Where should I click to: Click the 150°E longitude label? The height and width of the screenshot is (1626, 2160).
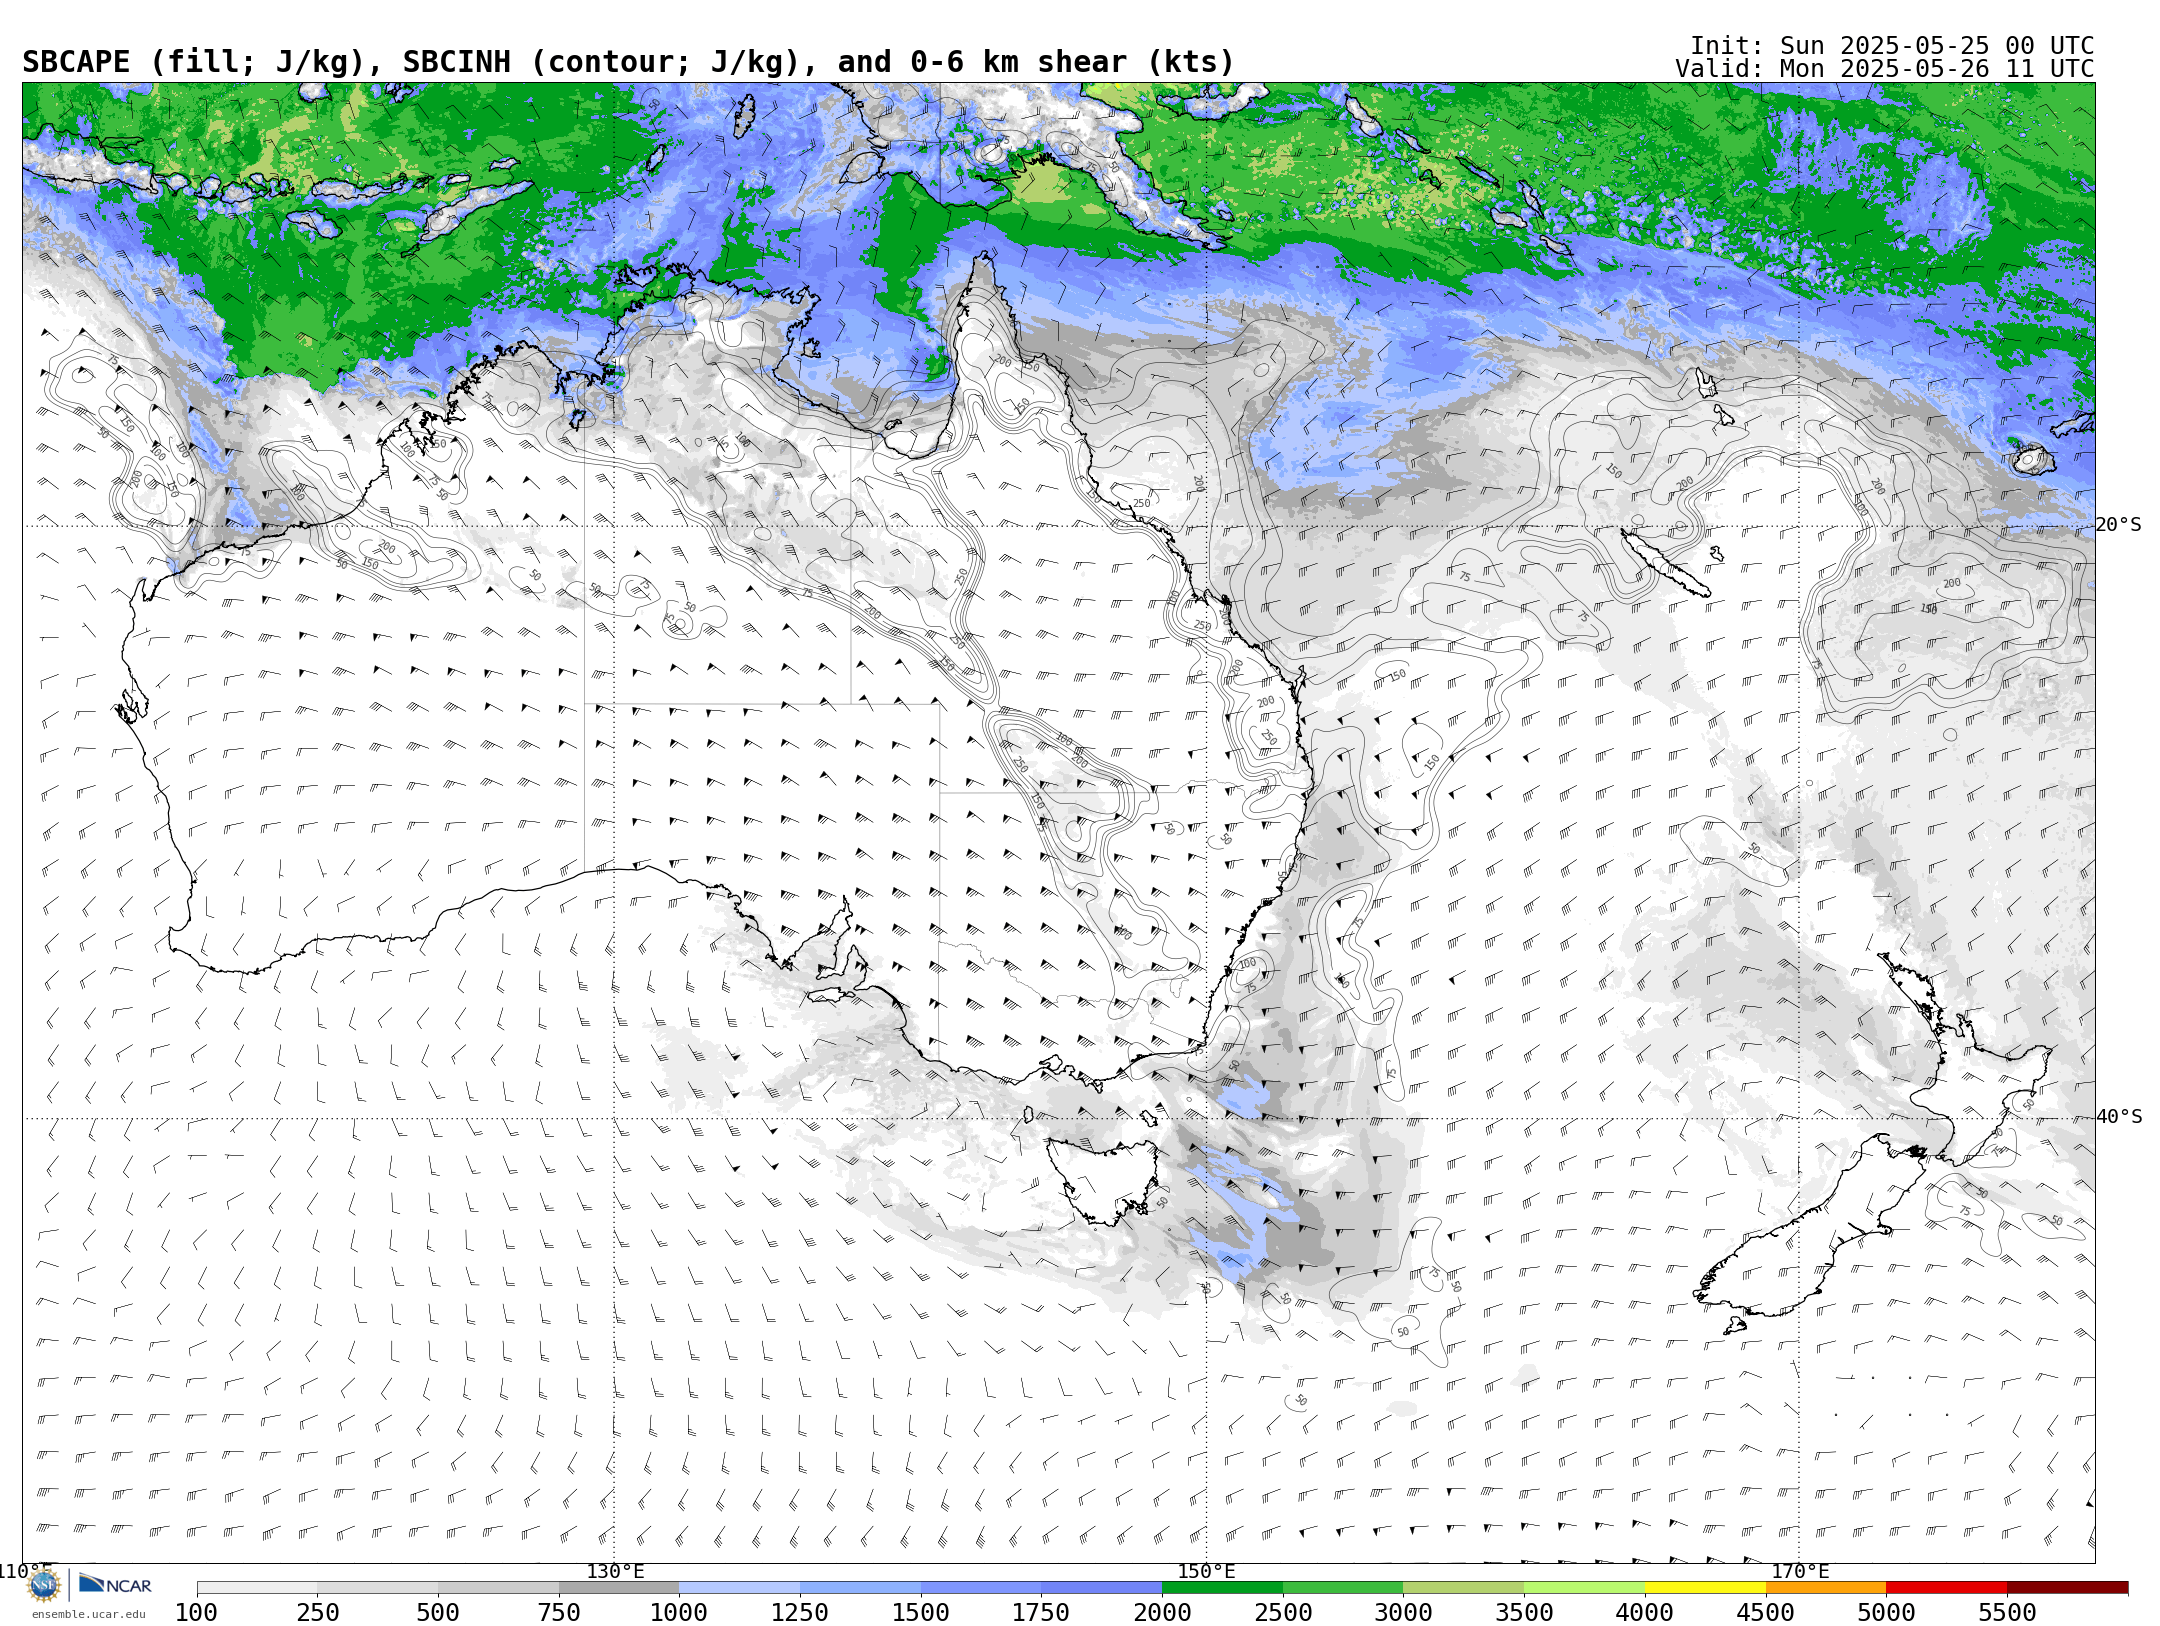(x=1207, y=1571)
